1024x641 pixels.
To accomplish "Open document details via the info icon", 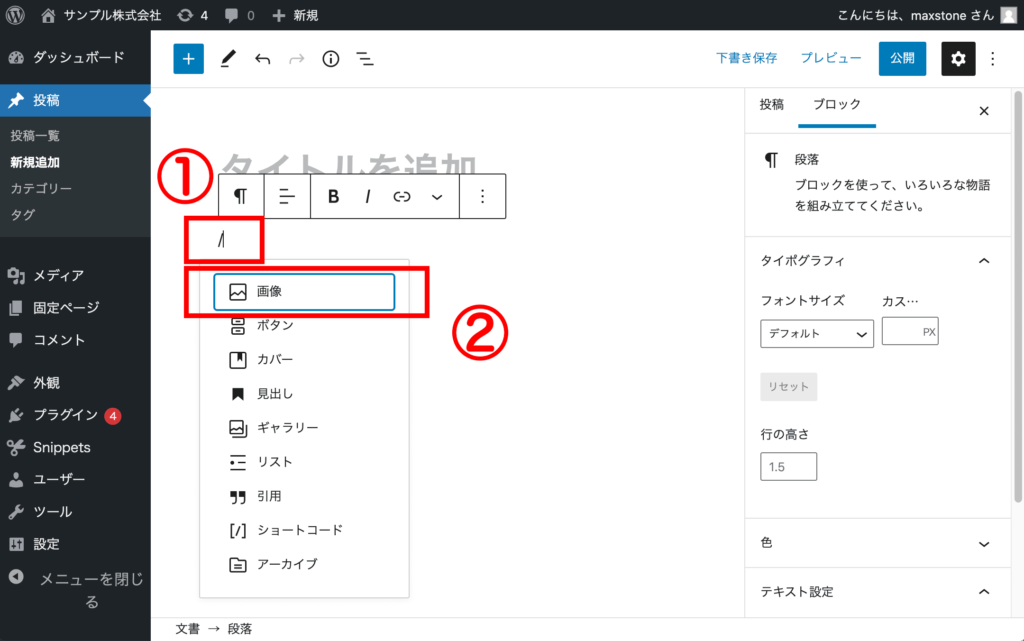I will (x=330, y=58).
